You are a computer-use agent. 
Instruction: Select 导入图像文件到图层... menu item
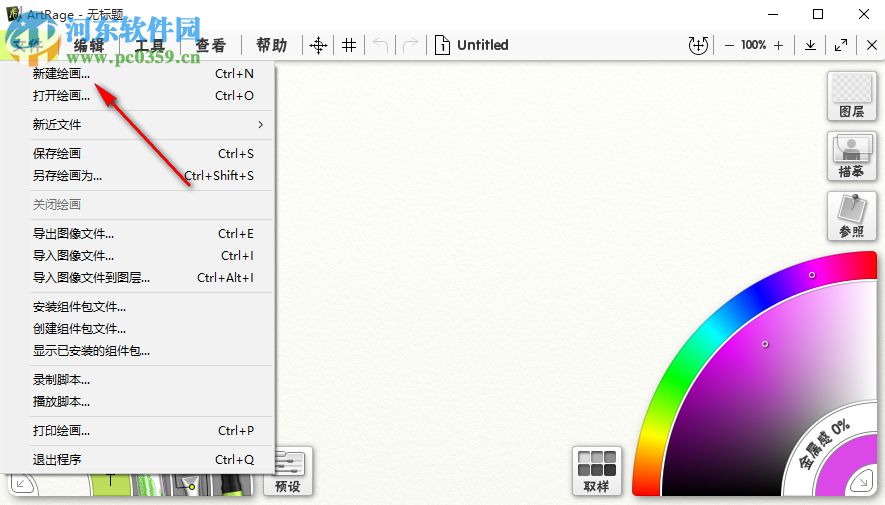point(138,278)
